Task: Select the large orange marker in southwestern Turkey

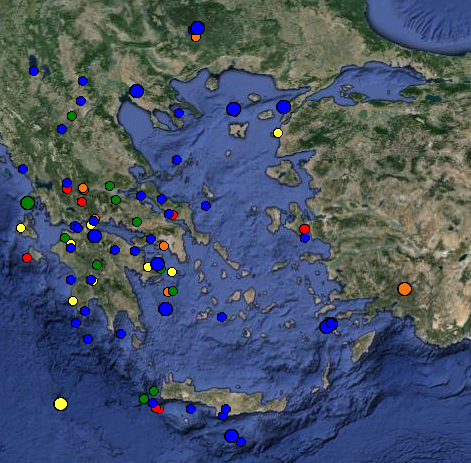Action: point(405,289)
